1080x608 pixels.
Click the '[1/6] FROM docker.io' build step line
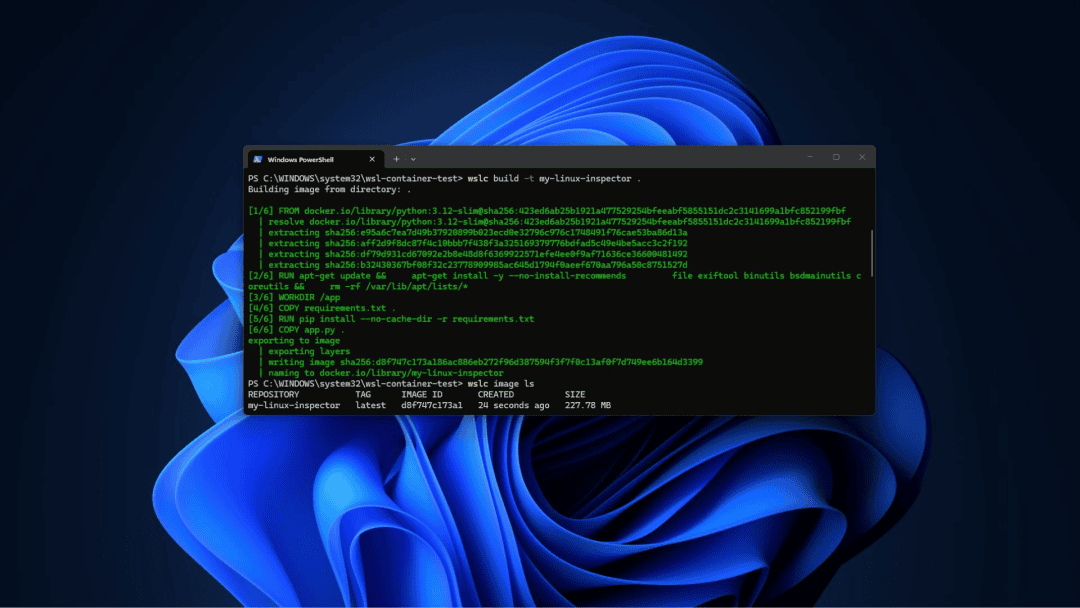[x=547, y=211]
